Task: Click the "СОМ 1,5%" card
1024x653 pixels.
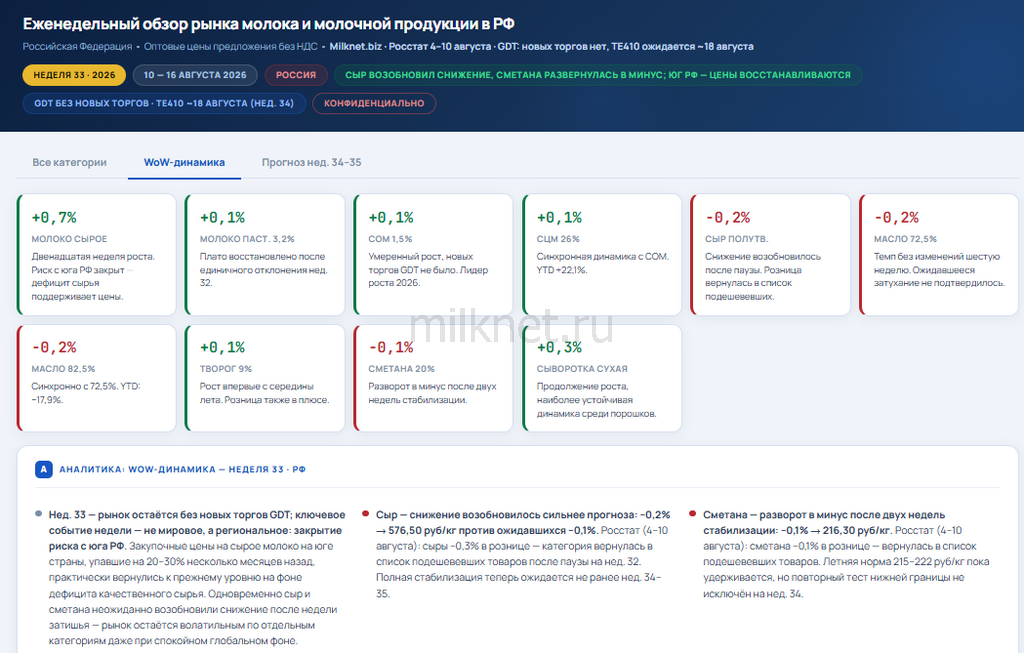Action: tap(434, 255)
